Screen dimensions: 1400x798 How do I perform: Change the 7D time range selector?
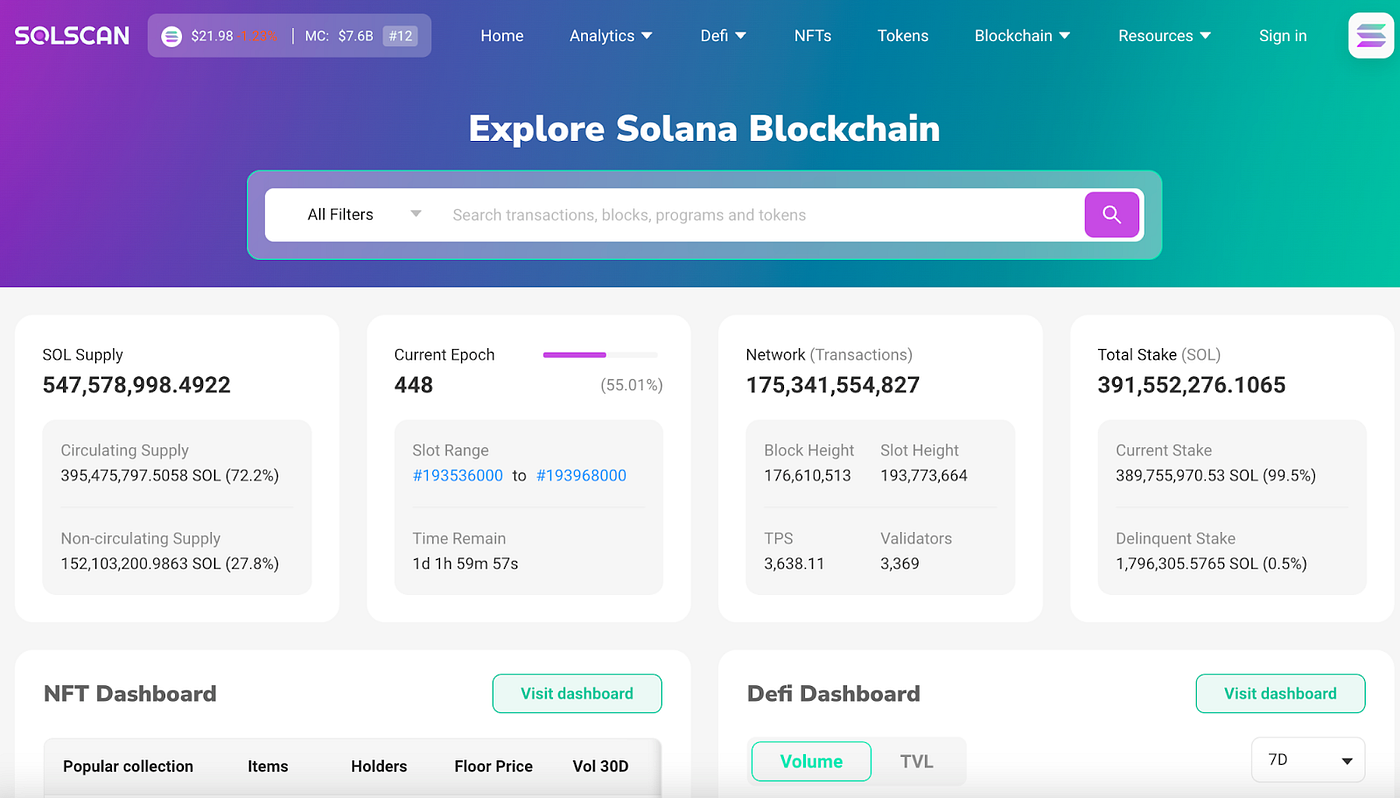point(1307,759)
